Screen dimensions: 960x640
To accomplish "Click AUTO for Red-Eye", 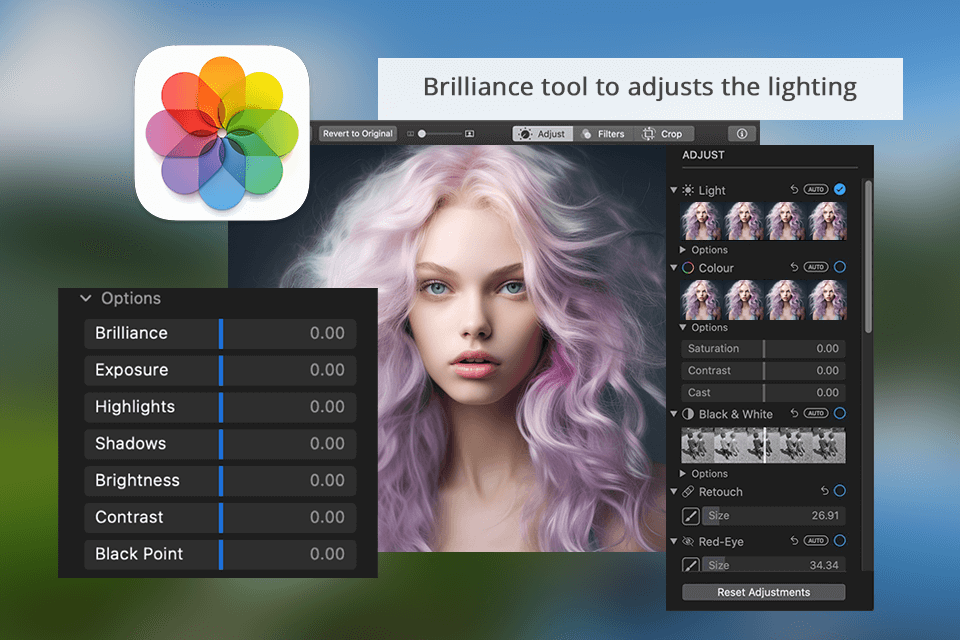I will click(x=816, y=541).
